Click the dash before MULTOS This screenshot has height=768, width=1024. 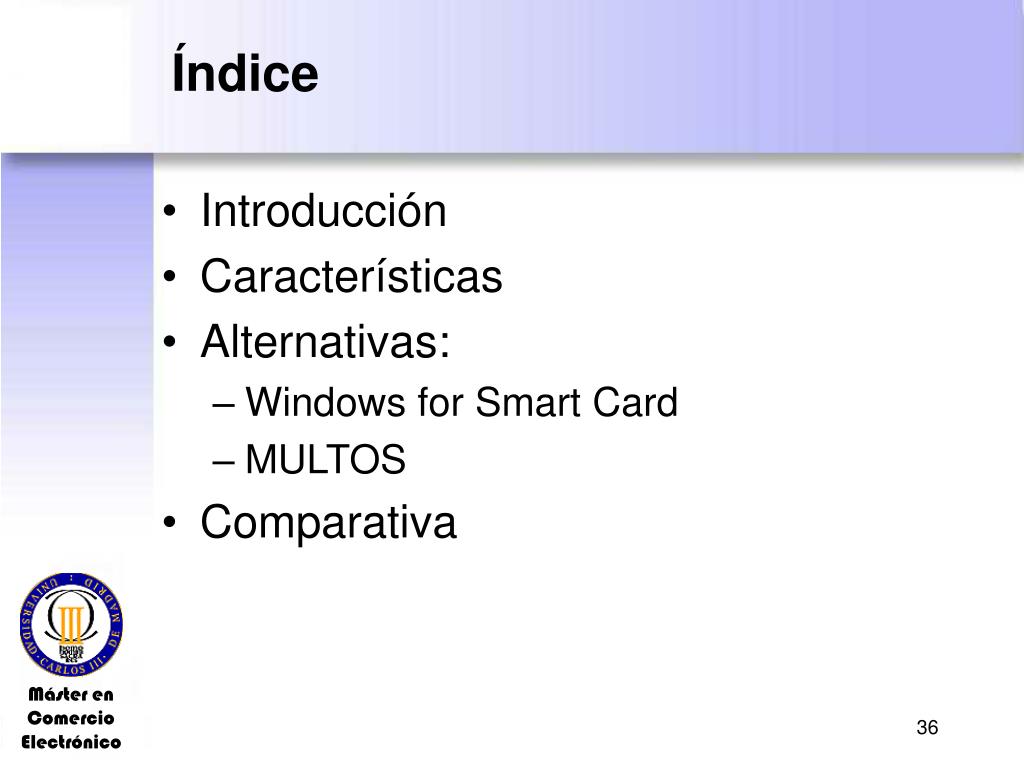click(223, 462)
